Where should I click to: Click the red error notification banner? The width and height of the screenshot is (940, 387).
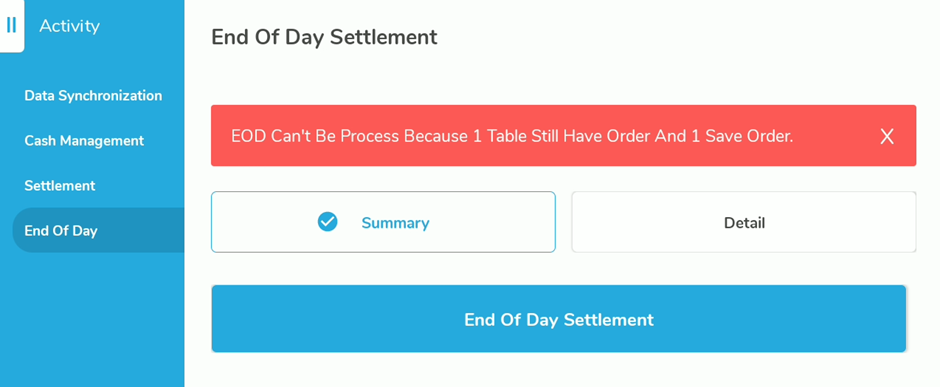pyautogui.click(x=564, y=135)
